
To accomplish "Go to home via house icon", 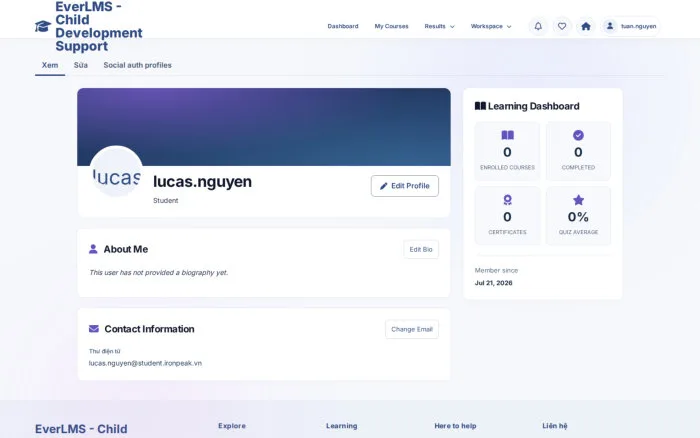I will pos(586,26).
